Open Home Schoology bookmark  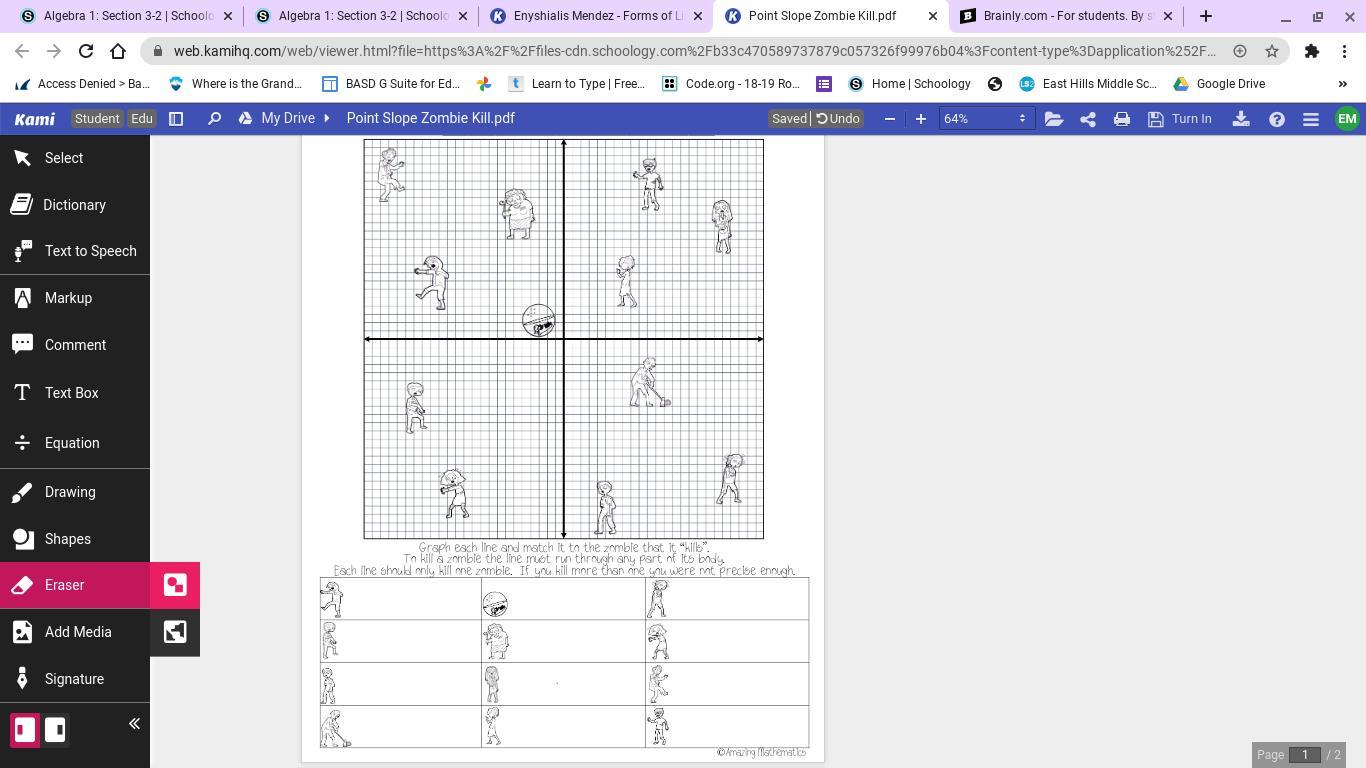click(x=909, y=84)
